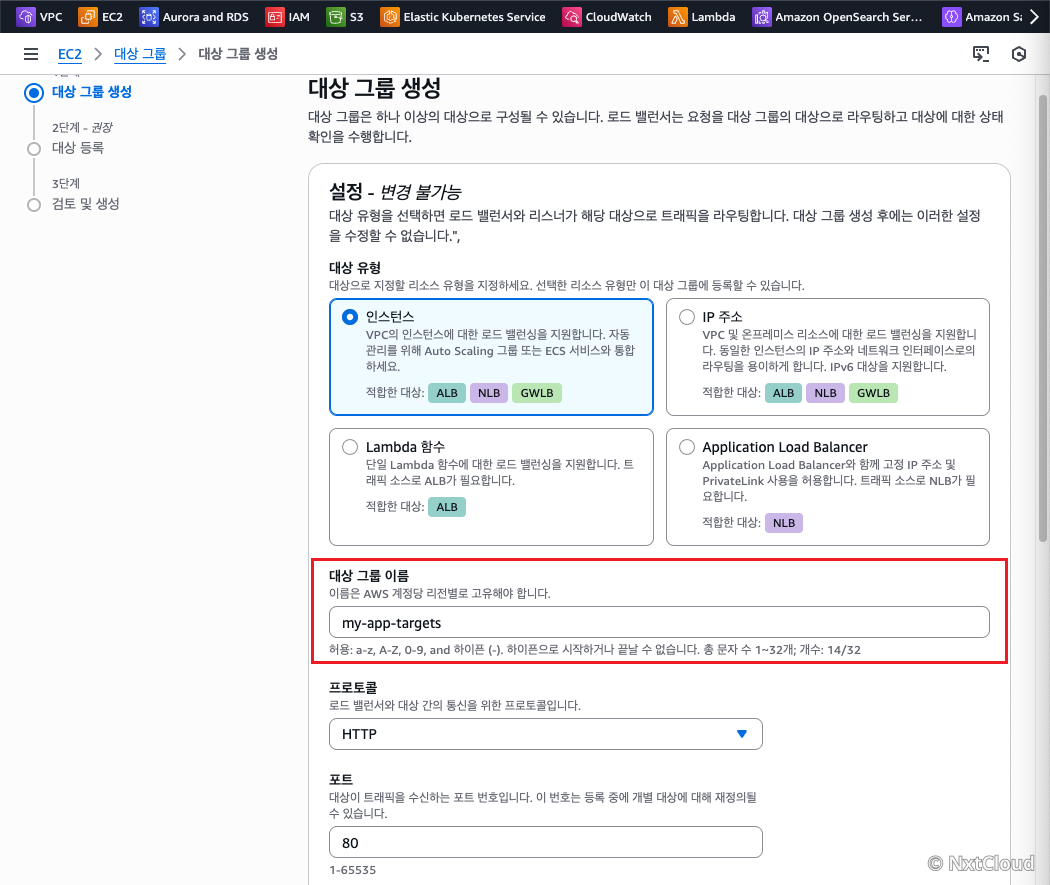Open the CloudWatch service shortcut icon
Viewport: 1050px width, 885px height.
pyautogui.click(x=571, y=17)
